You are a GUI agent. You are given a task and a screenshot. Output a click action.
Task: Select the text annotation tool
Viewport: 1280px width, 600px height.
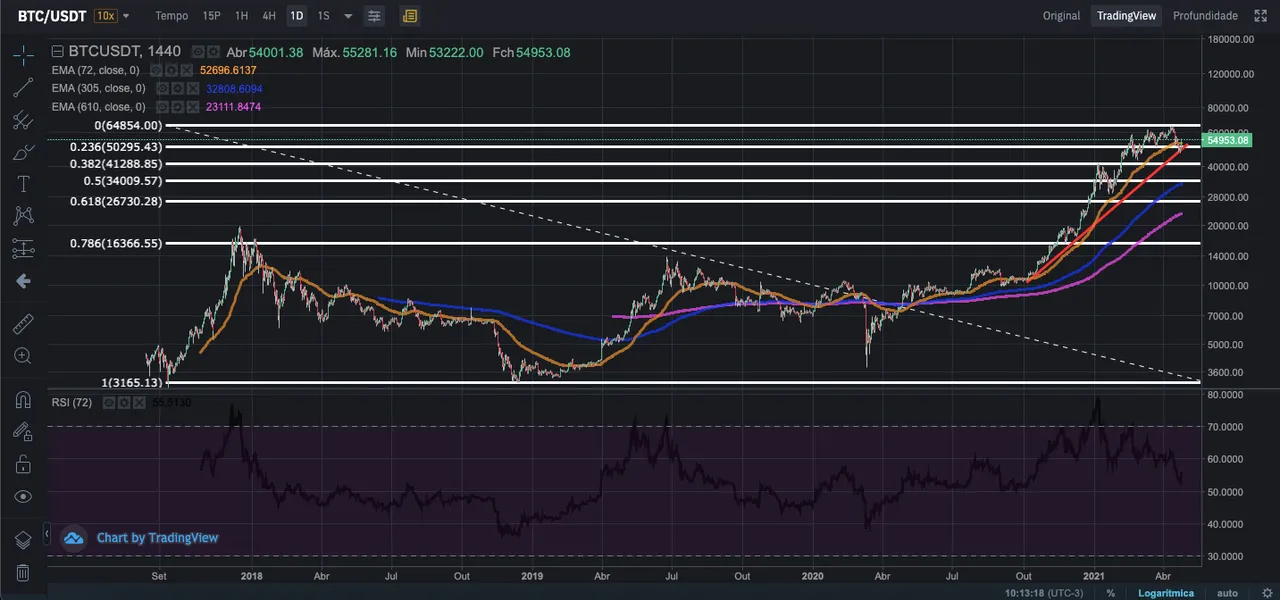(x=23, y=184)
